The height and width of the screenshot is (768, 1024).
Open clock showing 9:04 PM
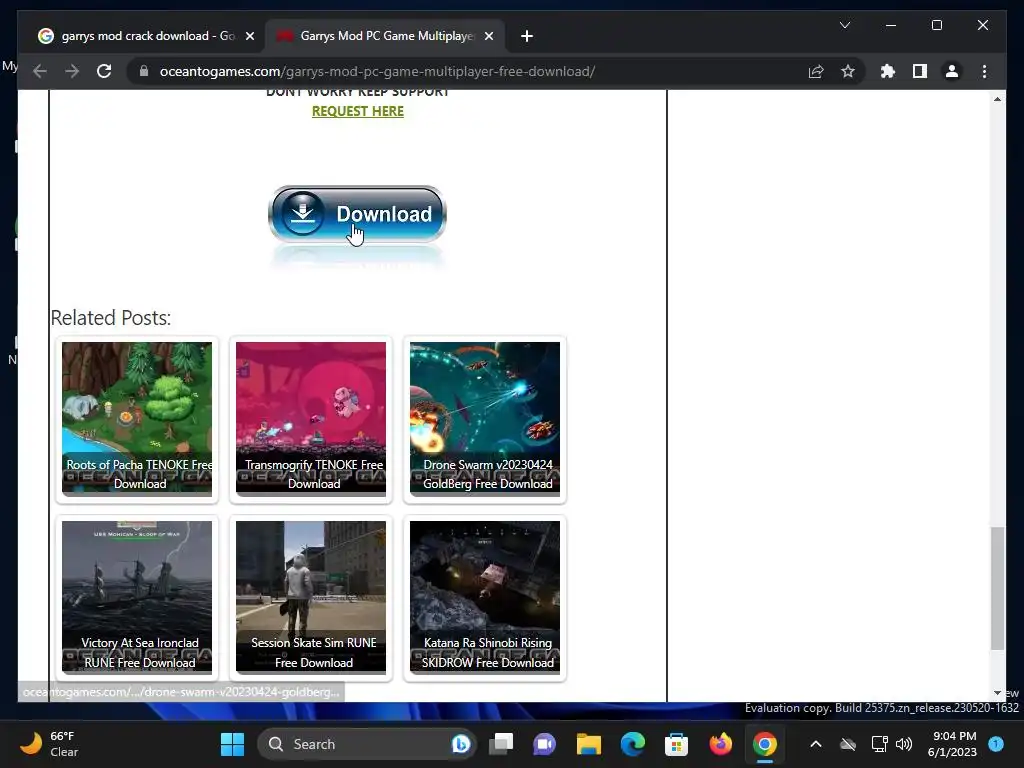coord(953,744)
